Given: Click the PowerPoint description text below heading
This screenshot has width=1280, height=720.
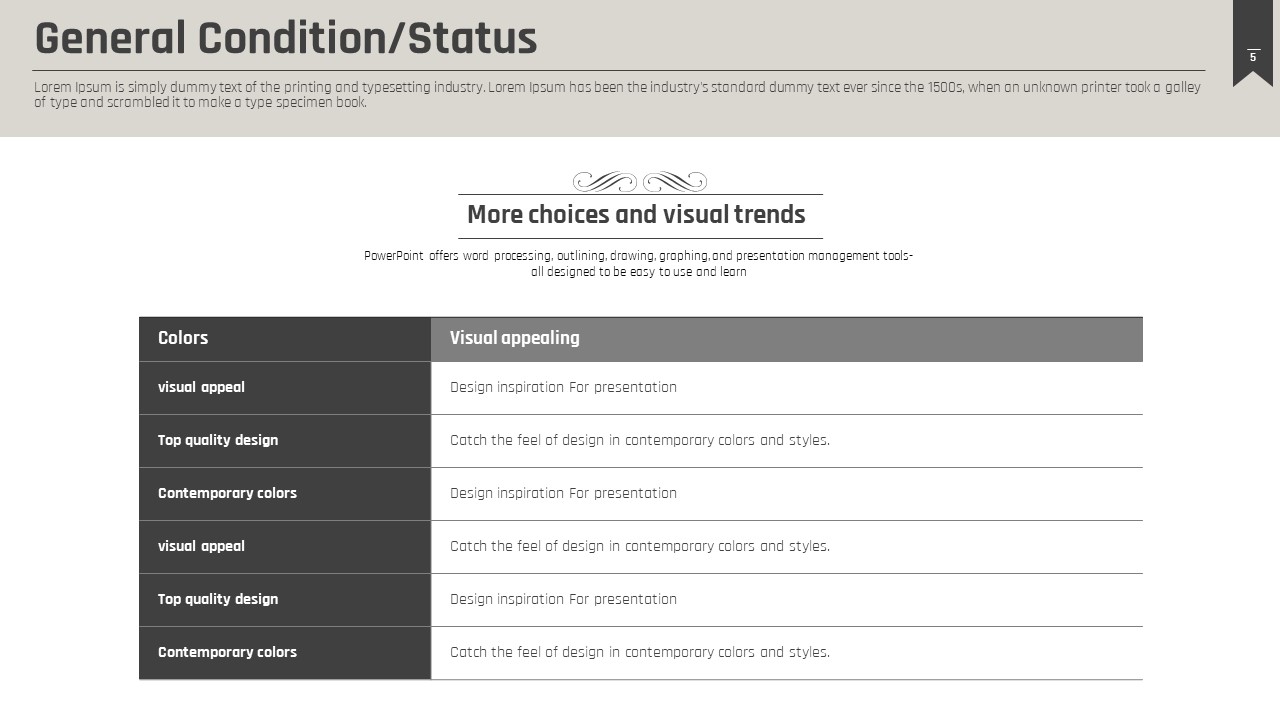Looking at the screenshot, I should pyautogui.click(x=638, y=263).
